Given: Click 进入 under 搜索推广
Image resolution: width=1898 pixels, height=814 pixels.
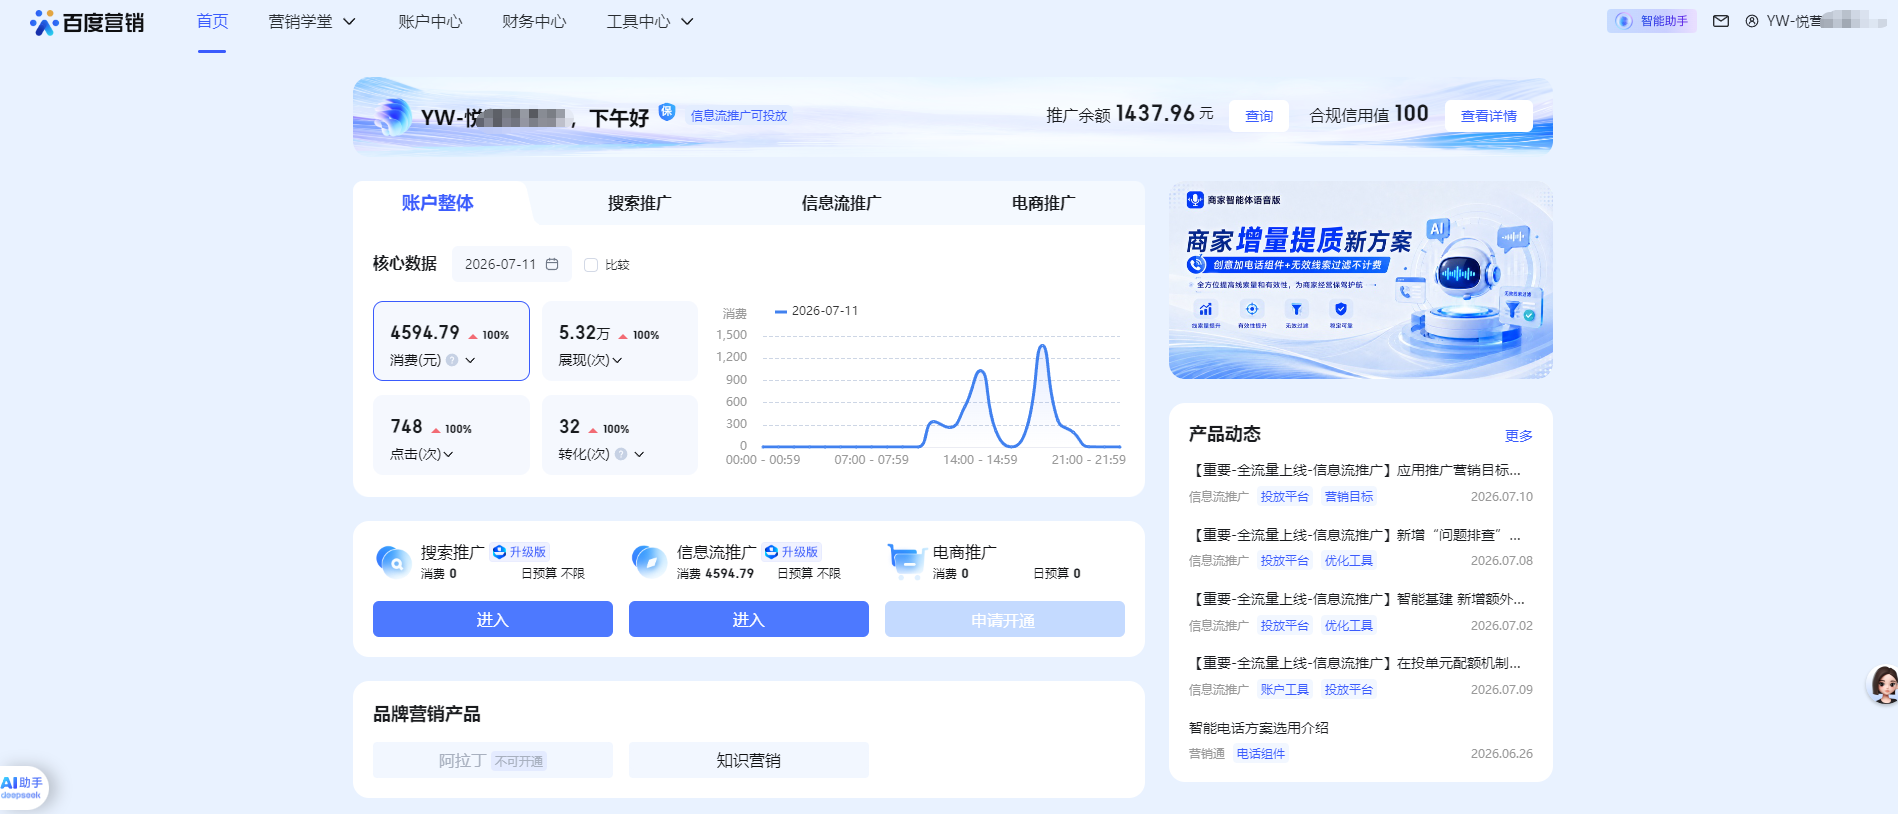Looking at the screenshot, I should (x=493, y=619).
